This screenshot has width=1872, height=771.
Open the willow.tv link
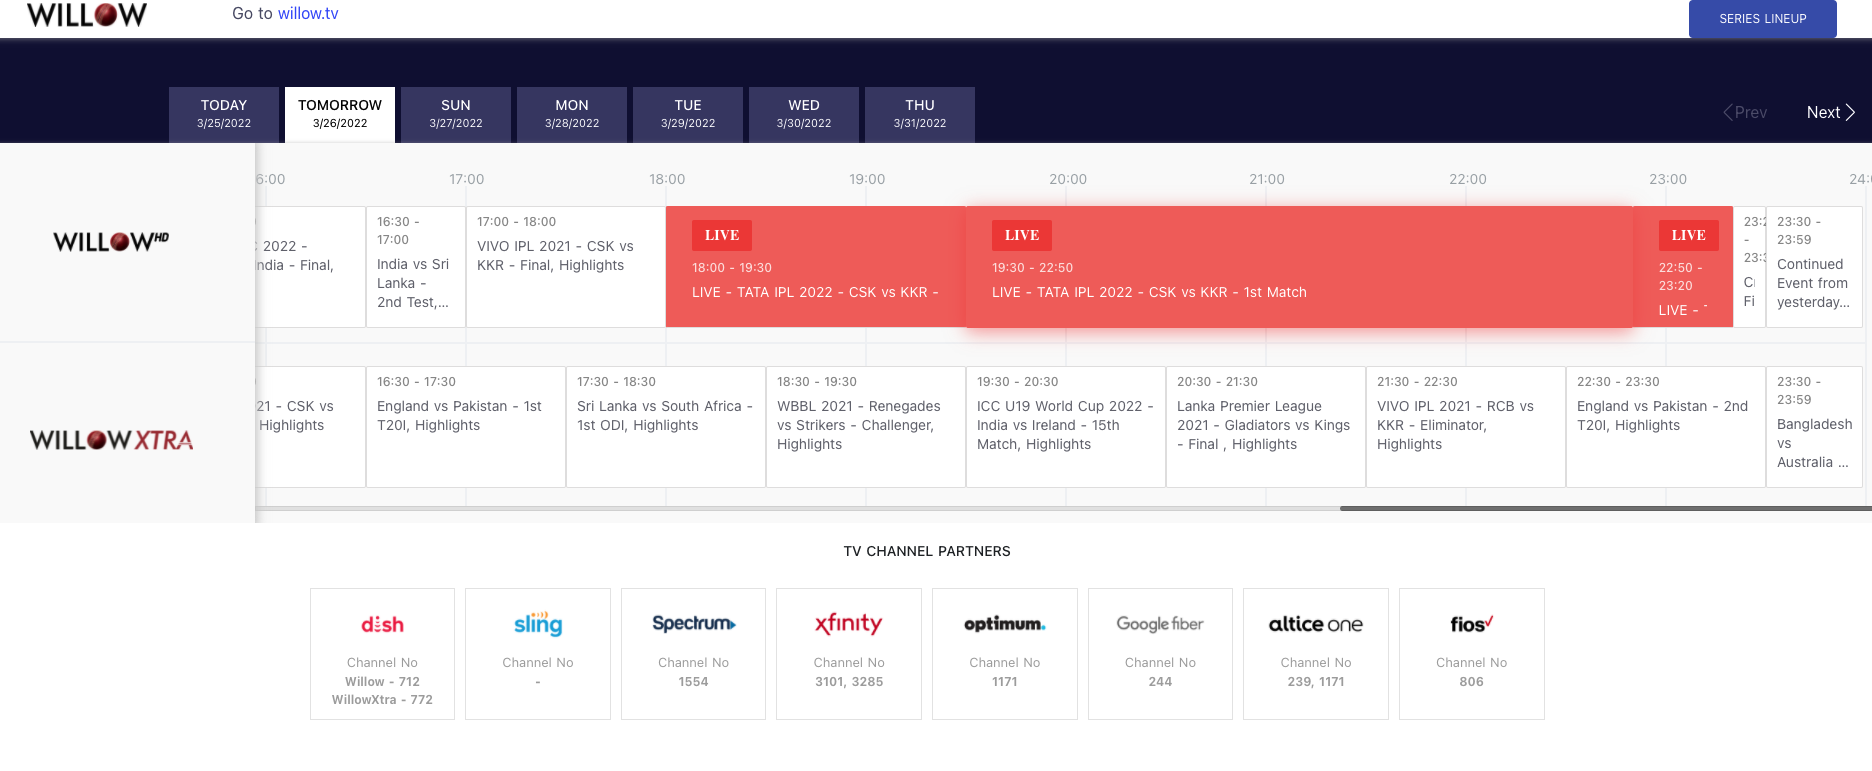308,14
